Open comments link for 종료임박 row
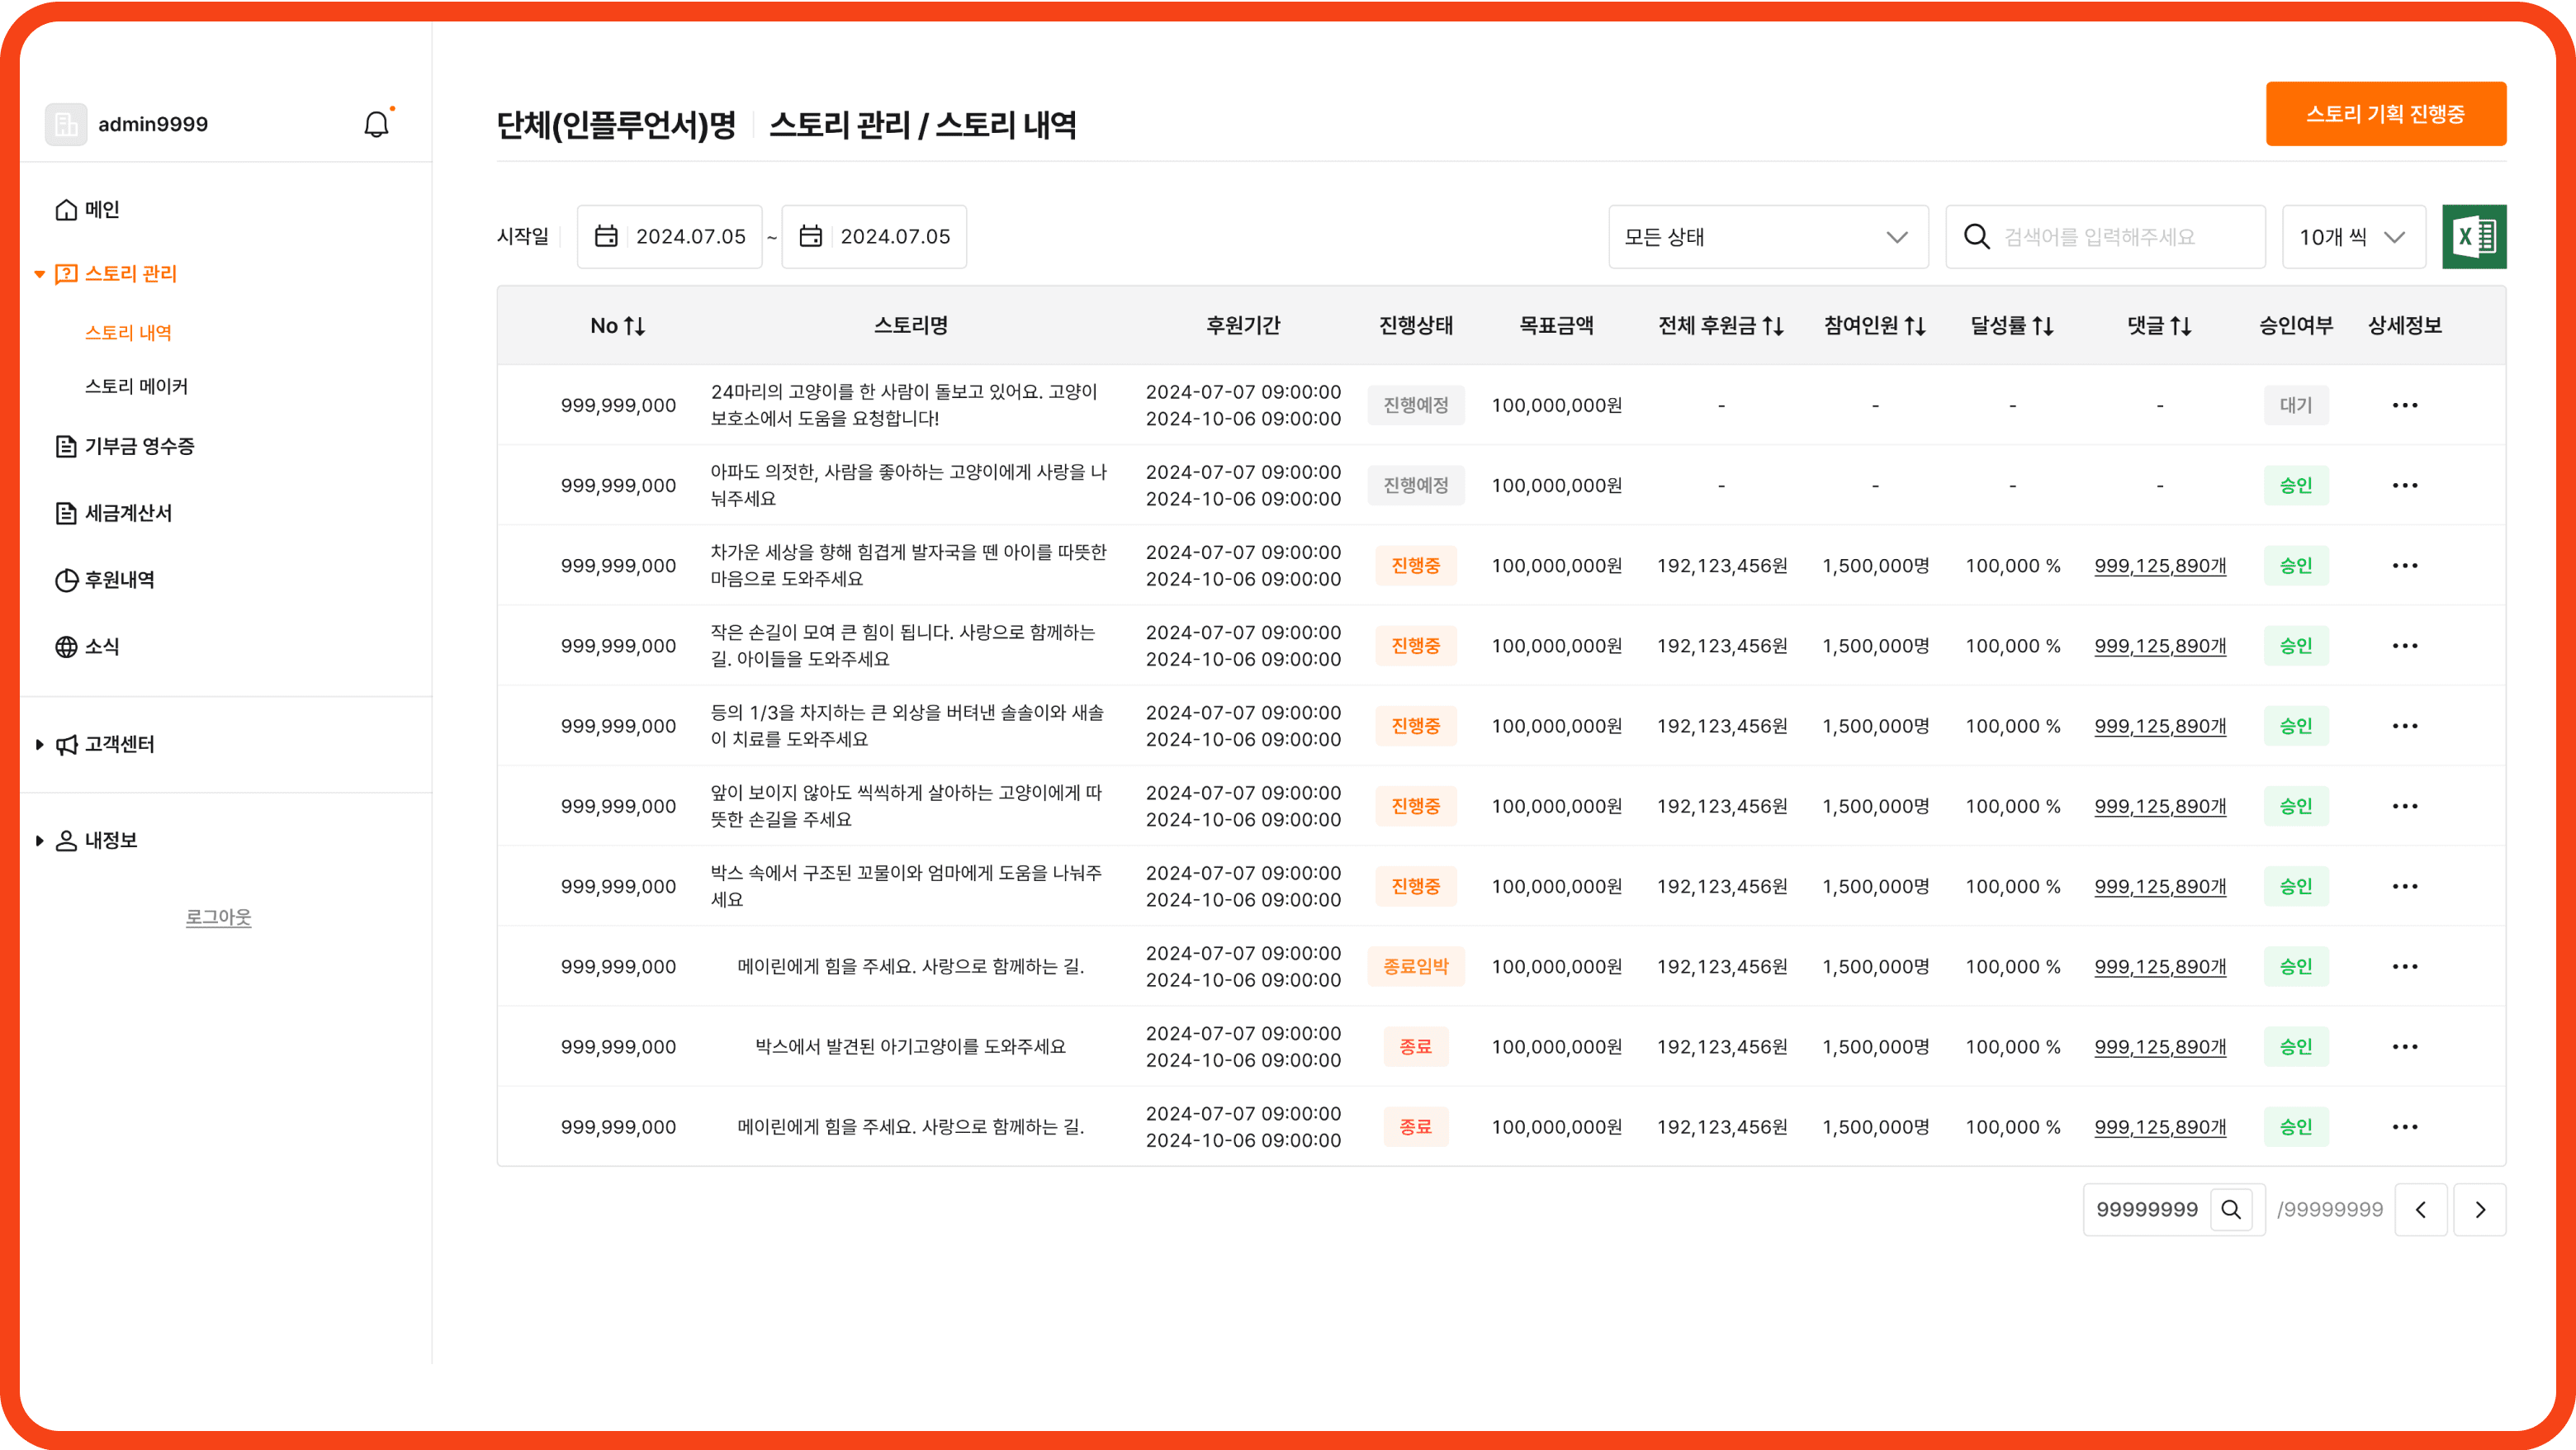Viewport: 2576px width, 1450px height. [2160, 966]
